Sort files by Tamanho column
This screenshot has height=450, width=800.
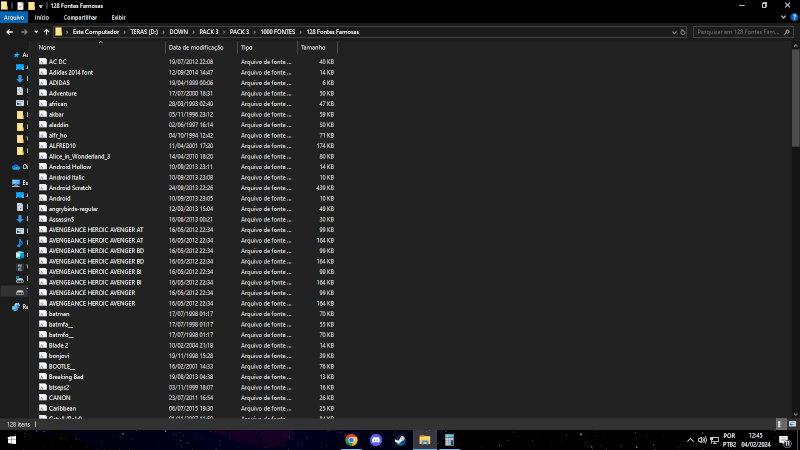pos(312,47)
